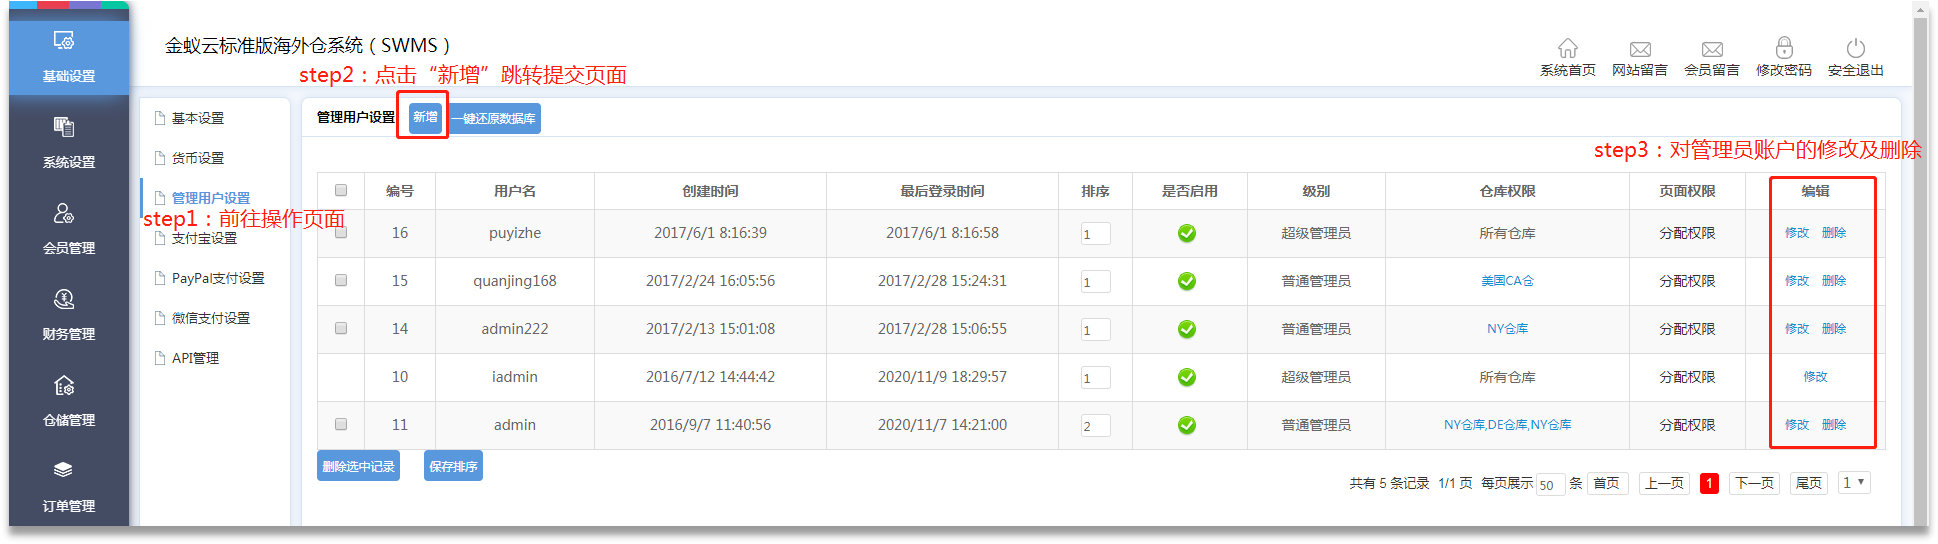Click the 保存排序 button
The width and height of the screenshot is (1938, 544).
pos(453,466)
